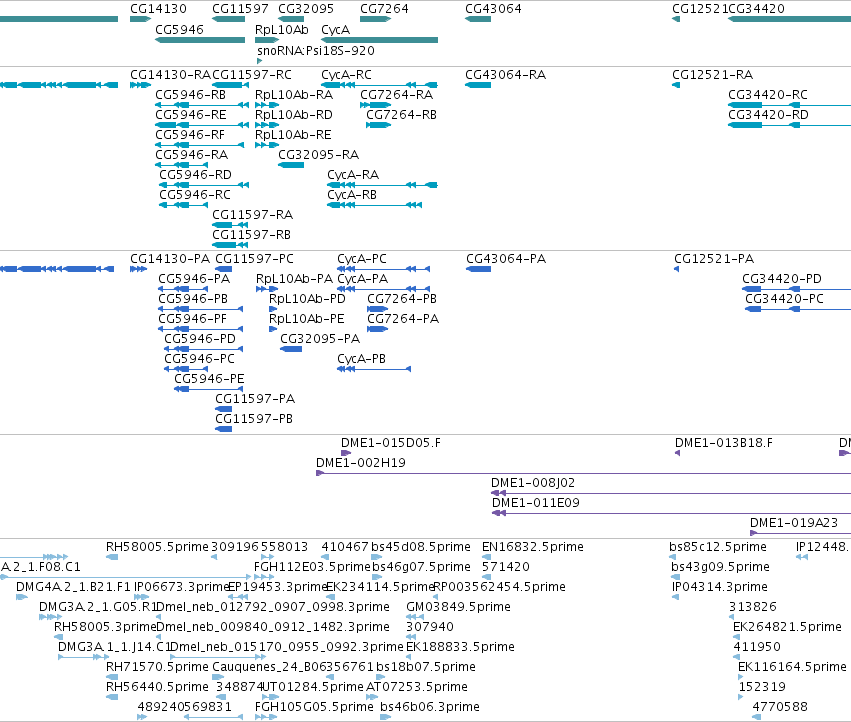Select the bs85c12.5prime EST label
The width and height of the screenshot is (851, 722).
(718, 547)
